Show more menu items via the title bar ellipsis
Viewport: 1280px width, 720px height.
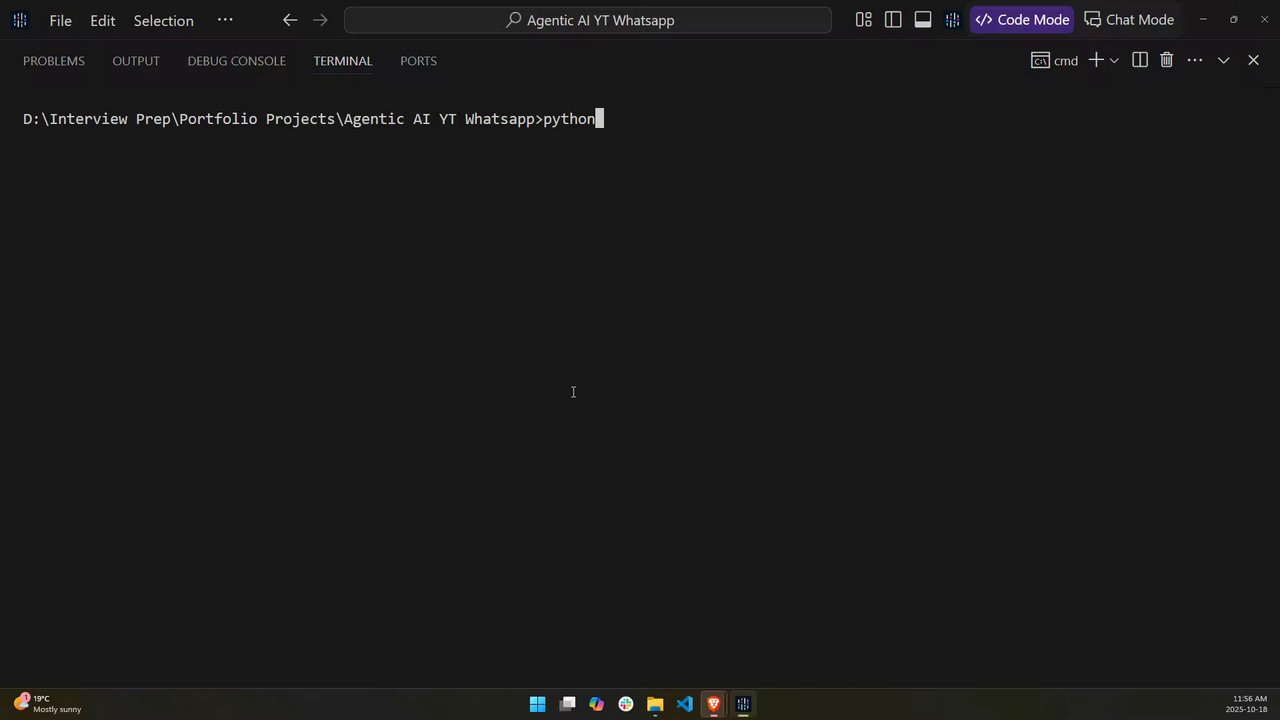[225, 20]
